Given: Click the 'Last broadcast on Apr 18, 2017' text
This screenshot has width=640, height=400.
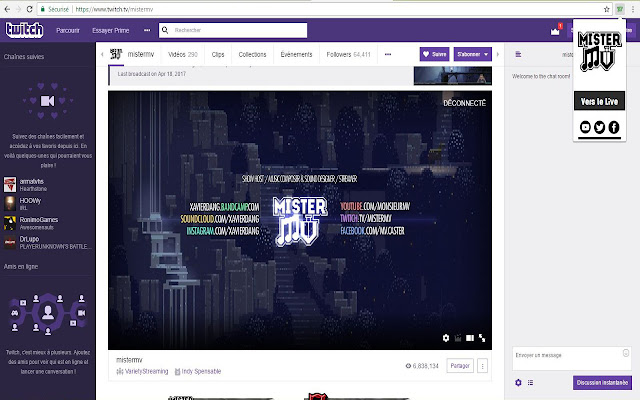Looking at the screenshot, I should point(151,74).
